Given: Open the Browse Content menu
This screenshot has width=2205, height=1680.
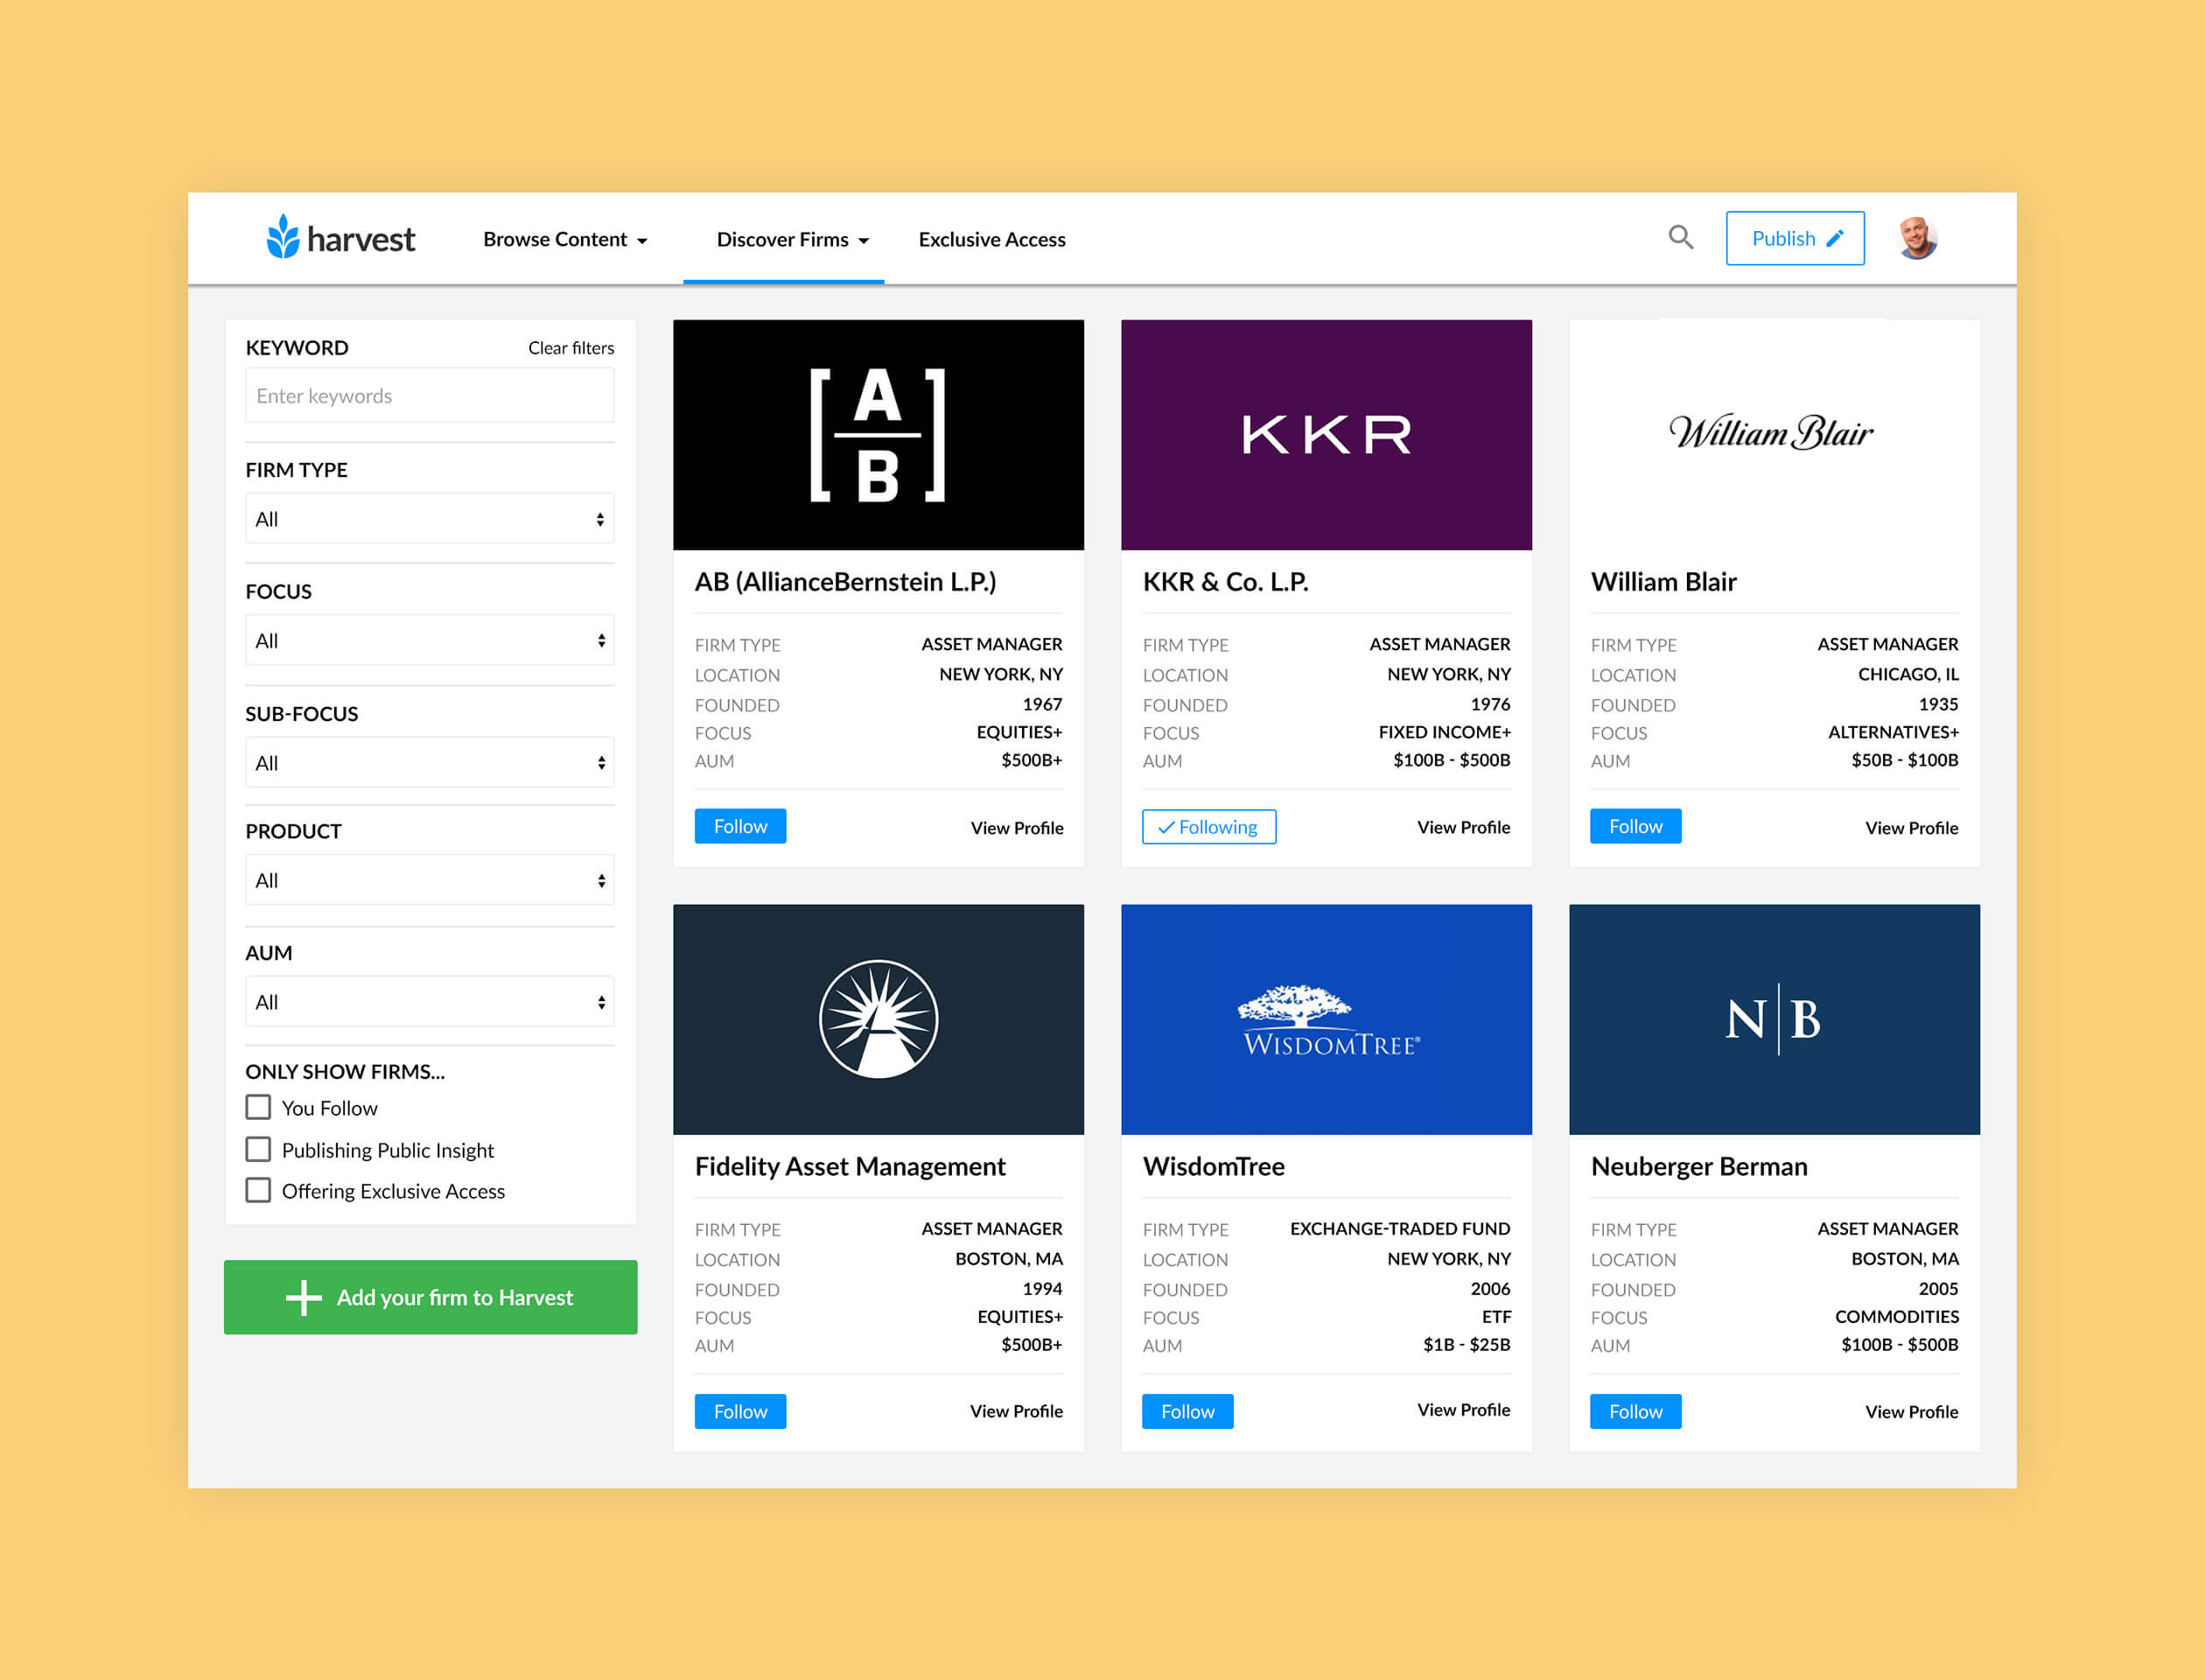Looking at the screenshot, I should [x=565, y=240].
